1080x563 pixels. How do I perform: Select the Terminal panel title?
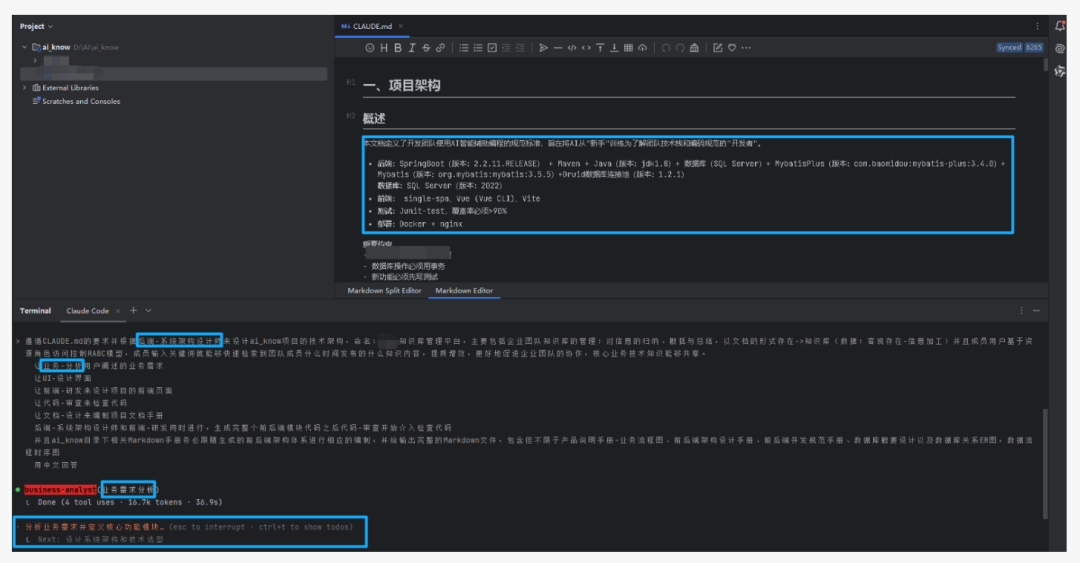pyautogui.click(x=35, y=311)
